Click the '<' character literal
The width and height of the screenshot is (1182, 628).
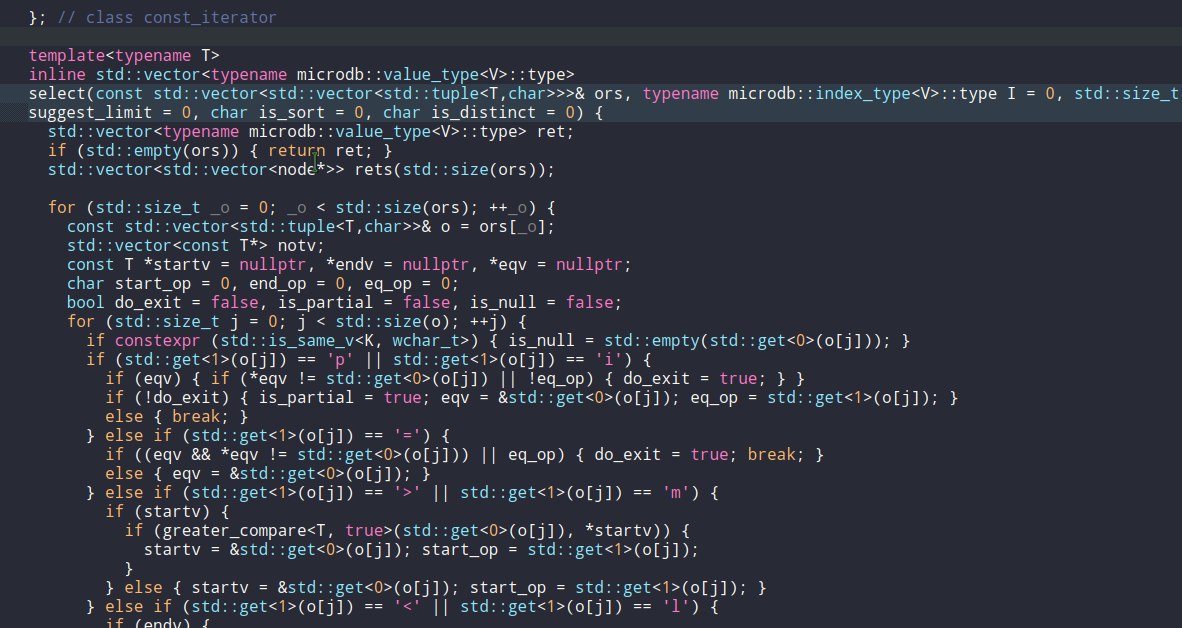[407, 606]
